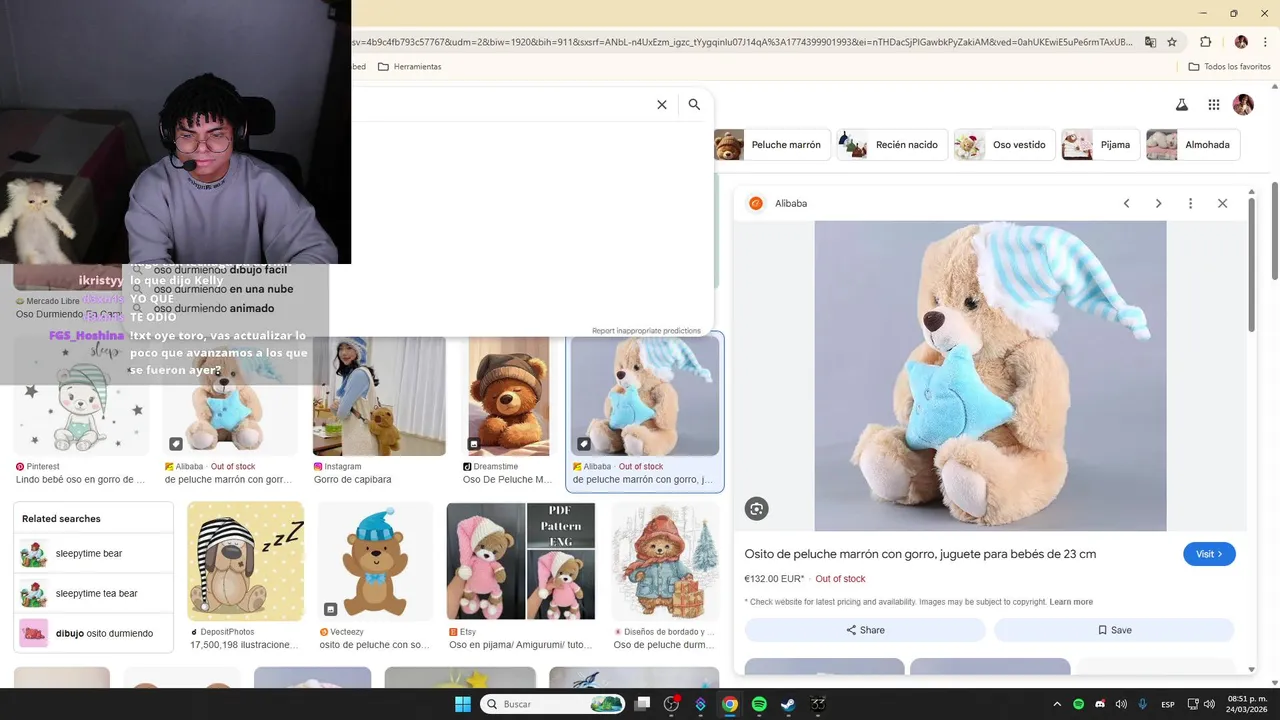This screenshot has width=1280, height=720.
Task: Close the Alibaba image preview panel
Action: point(1222,203)
